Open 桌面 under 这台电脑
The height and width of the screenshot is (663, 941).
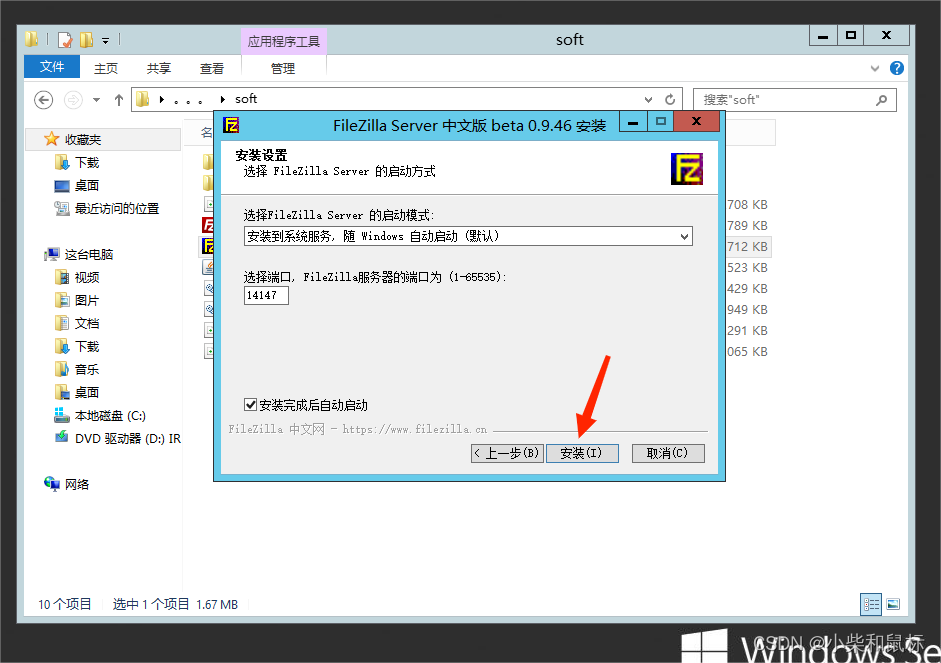click(x=87, y=392)
